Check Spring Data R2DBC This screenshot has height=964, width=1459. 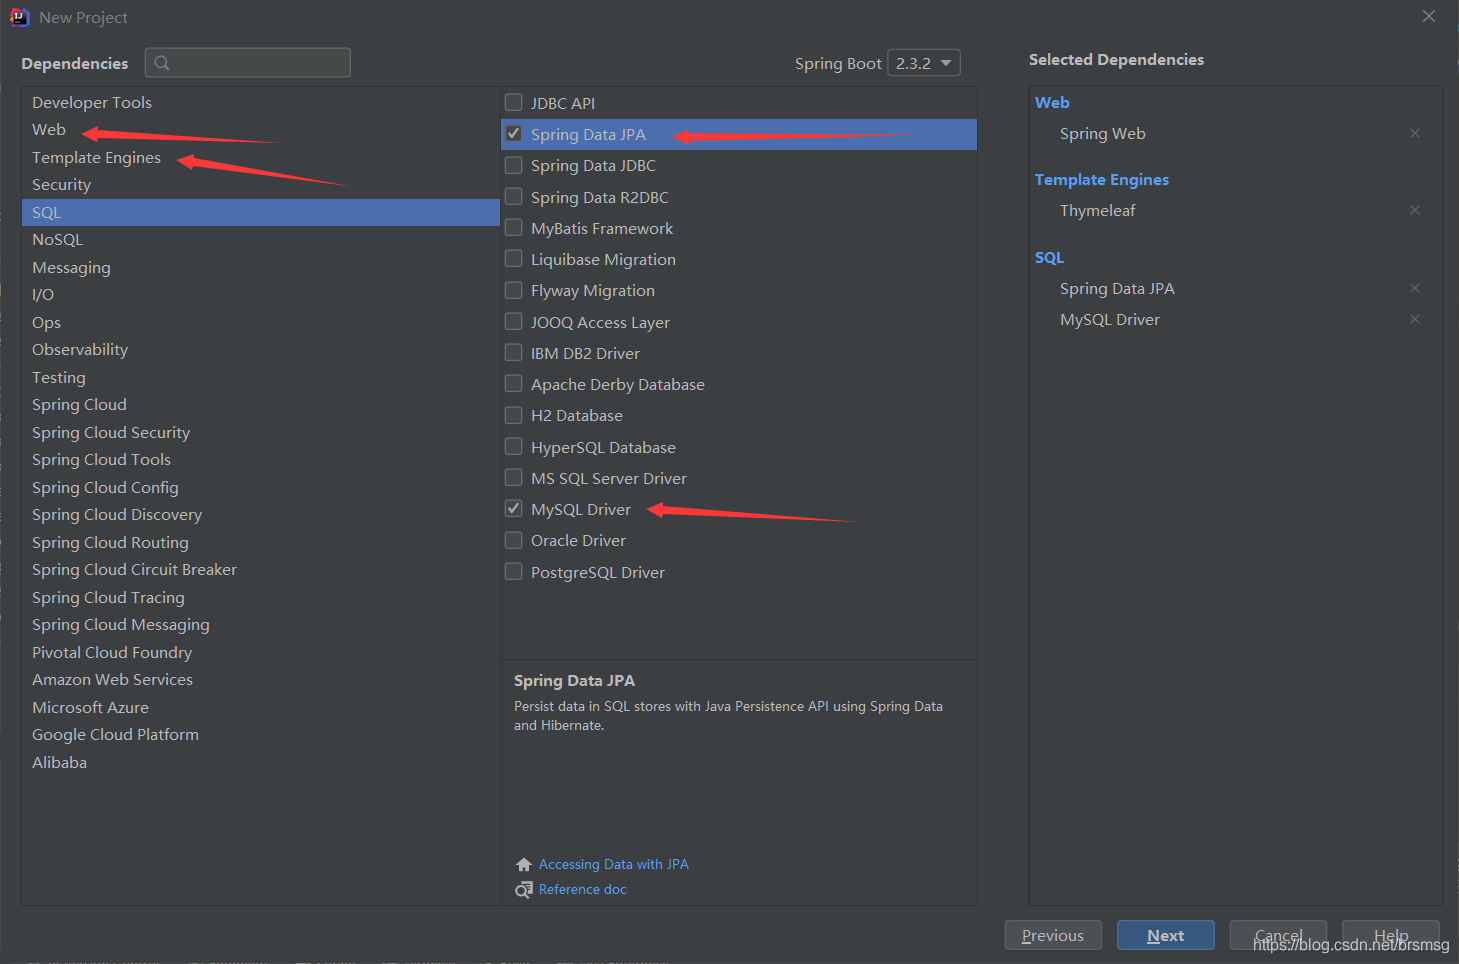point(514,196)
